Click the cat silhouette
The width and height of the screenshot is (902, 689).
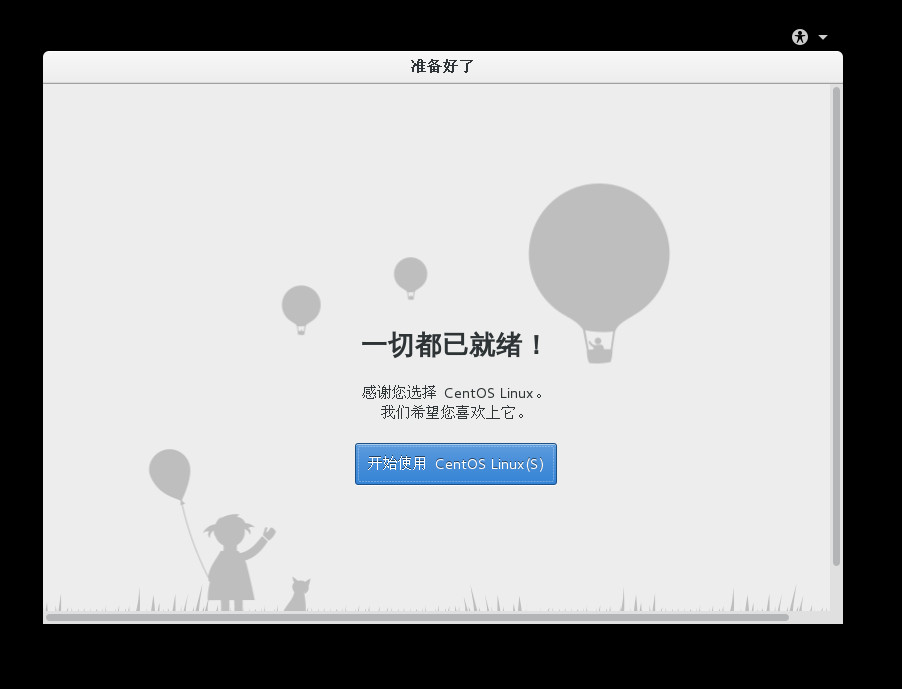click(297, 595)
